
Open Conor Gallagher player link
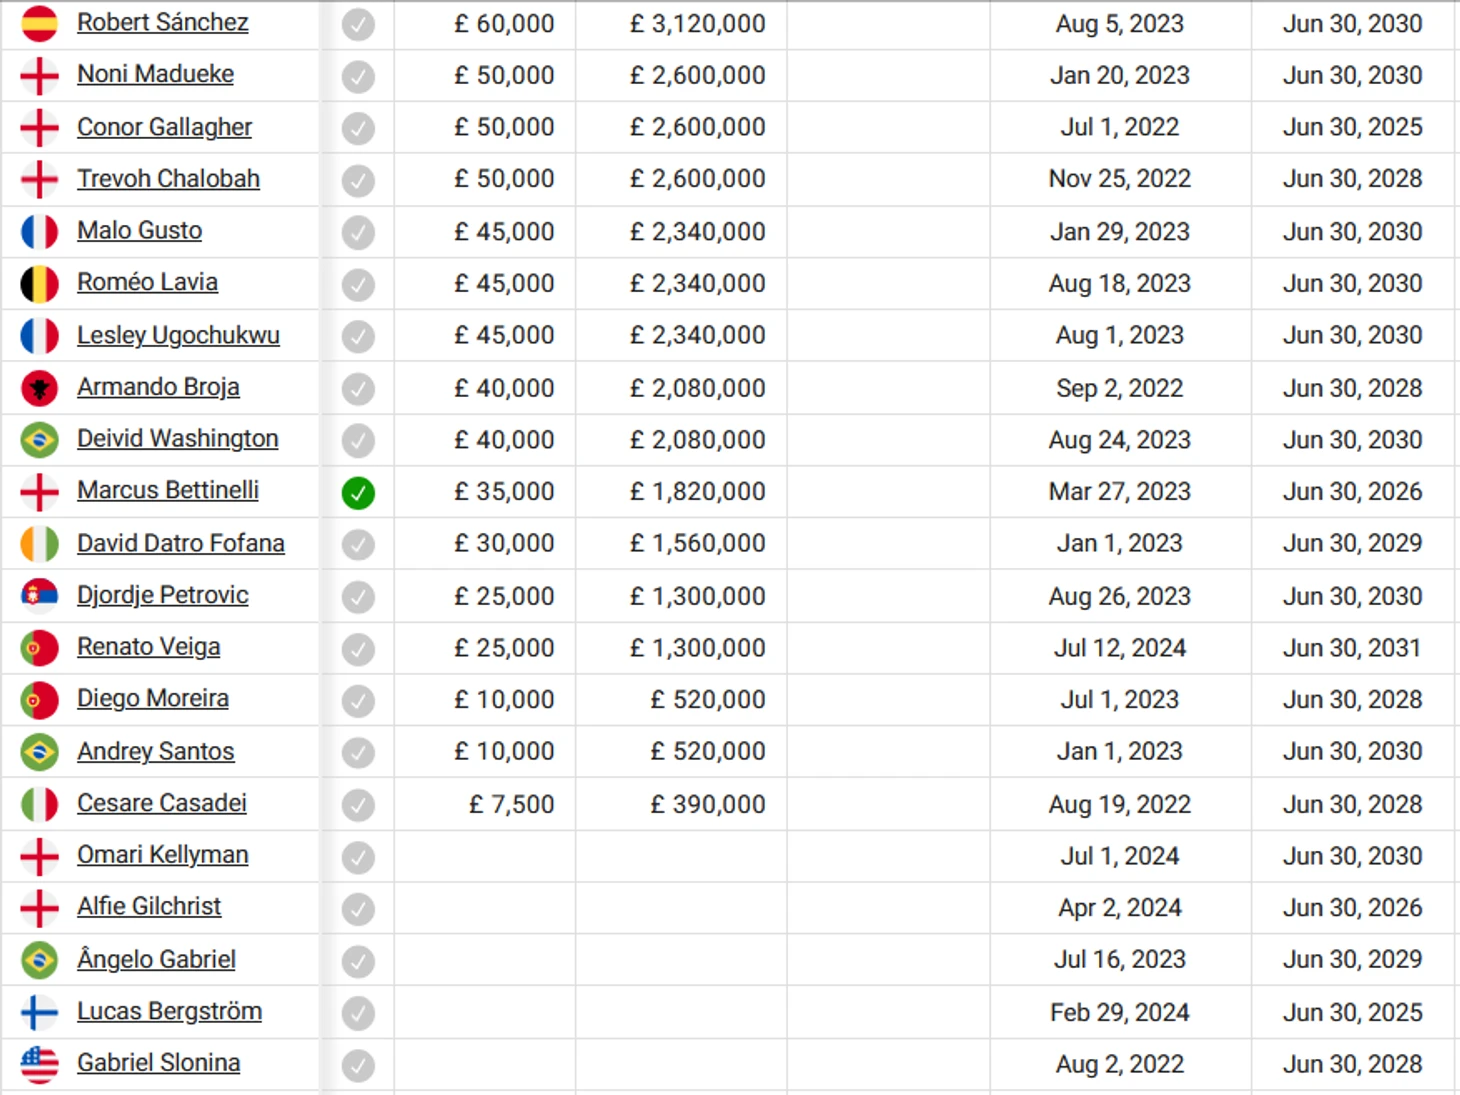[164, 127]
